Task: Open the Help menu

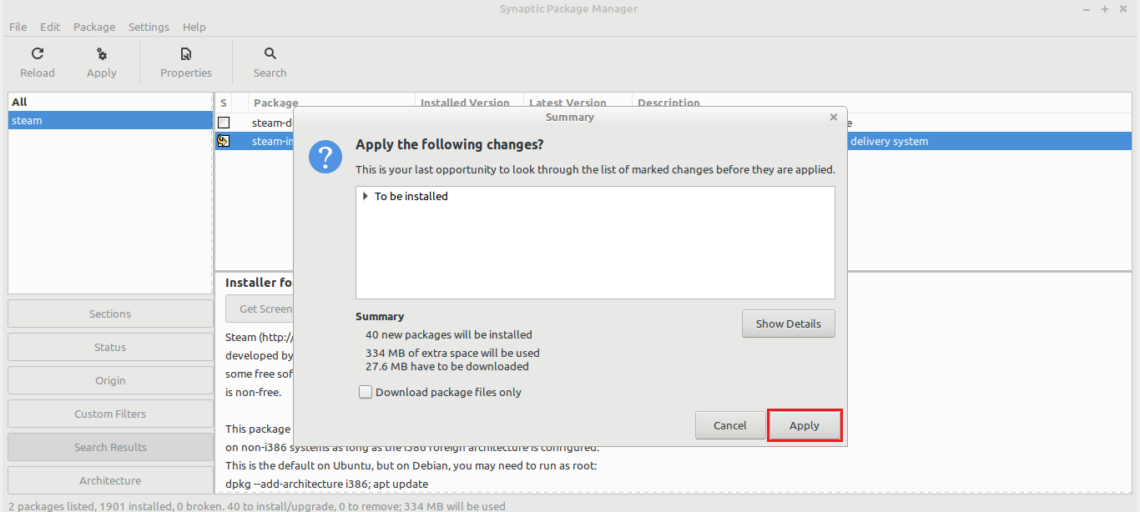Action: tap(194, 27)
